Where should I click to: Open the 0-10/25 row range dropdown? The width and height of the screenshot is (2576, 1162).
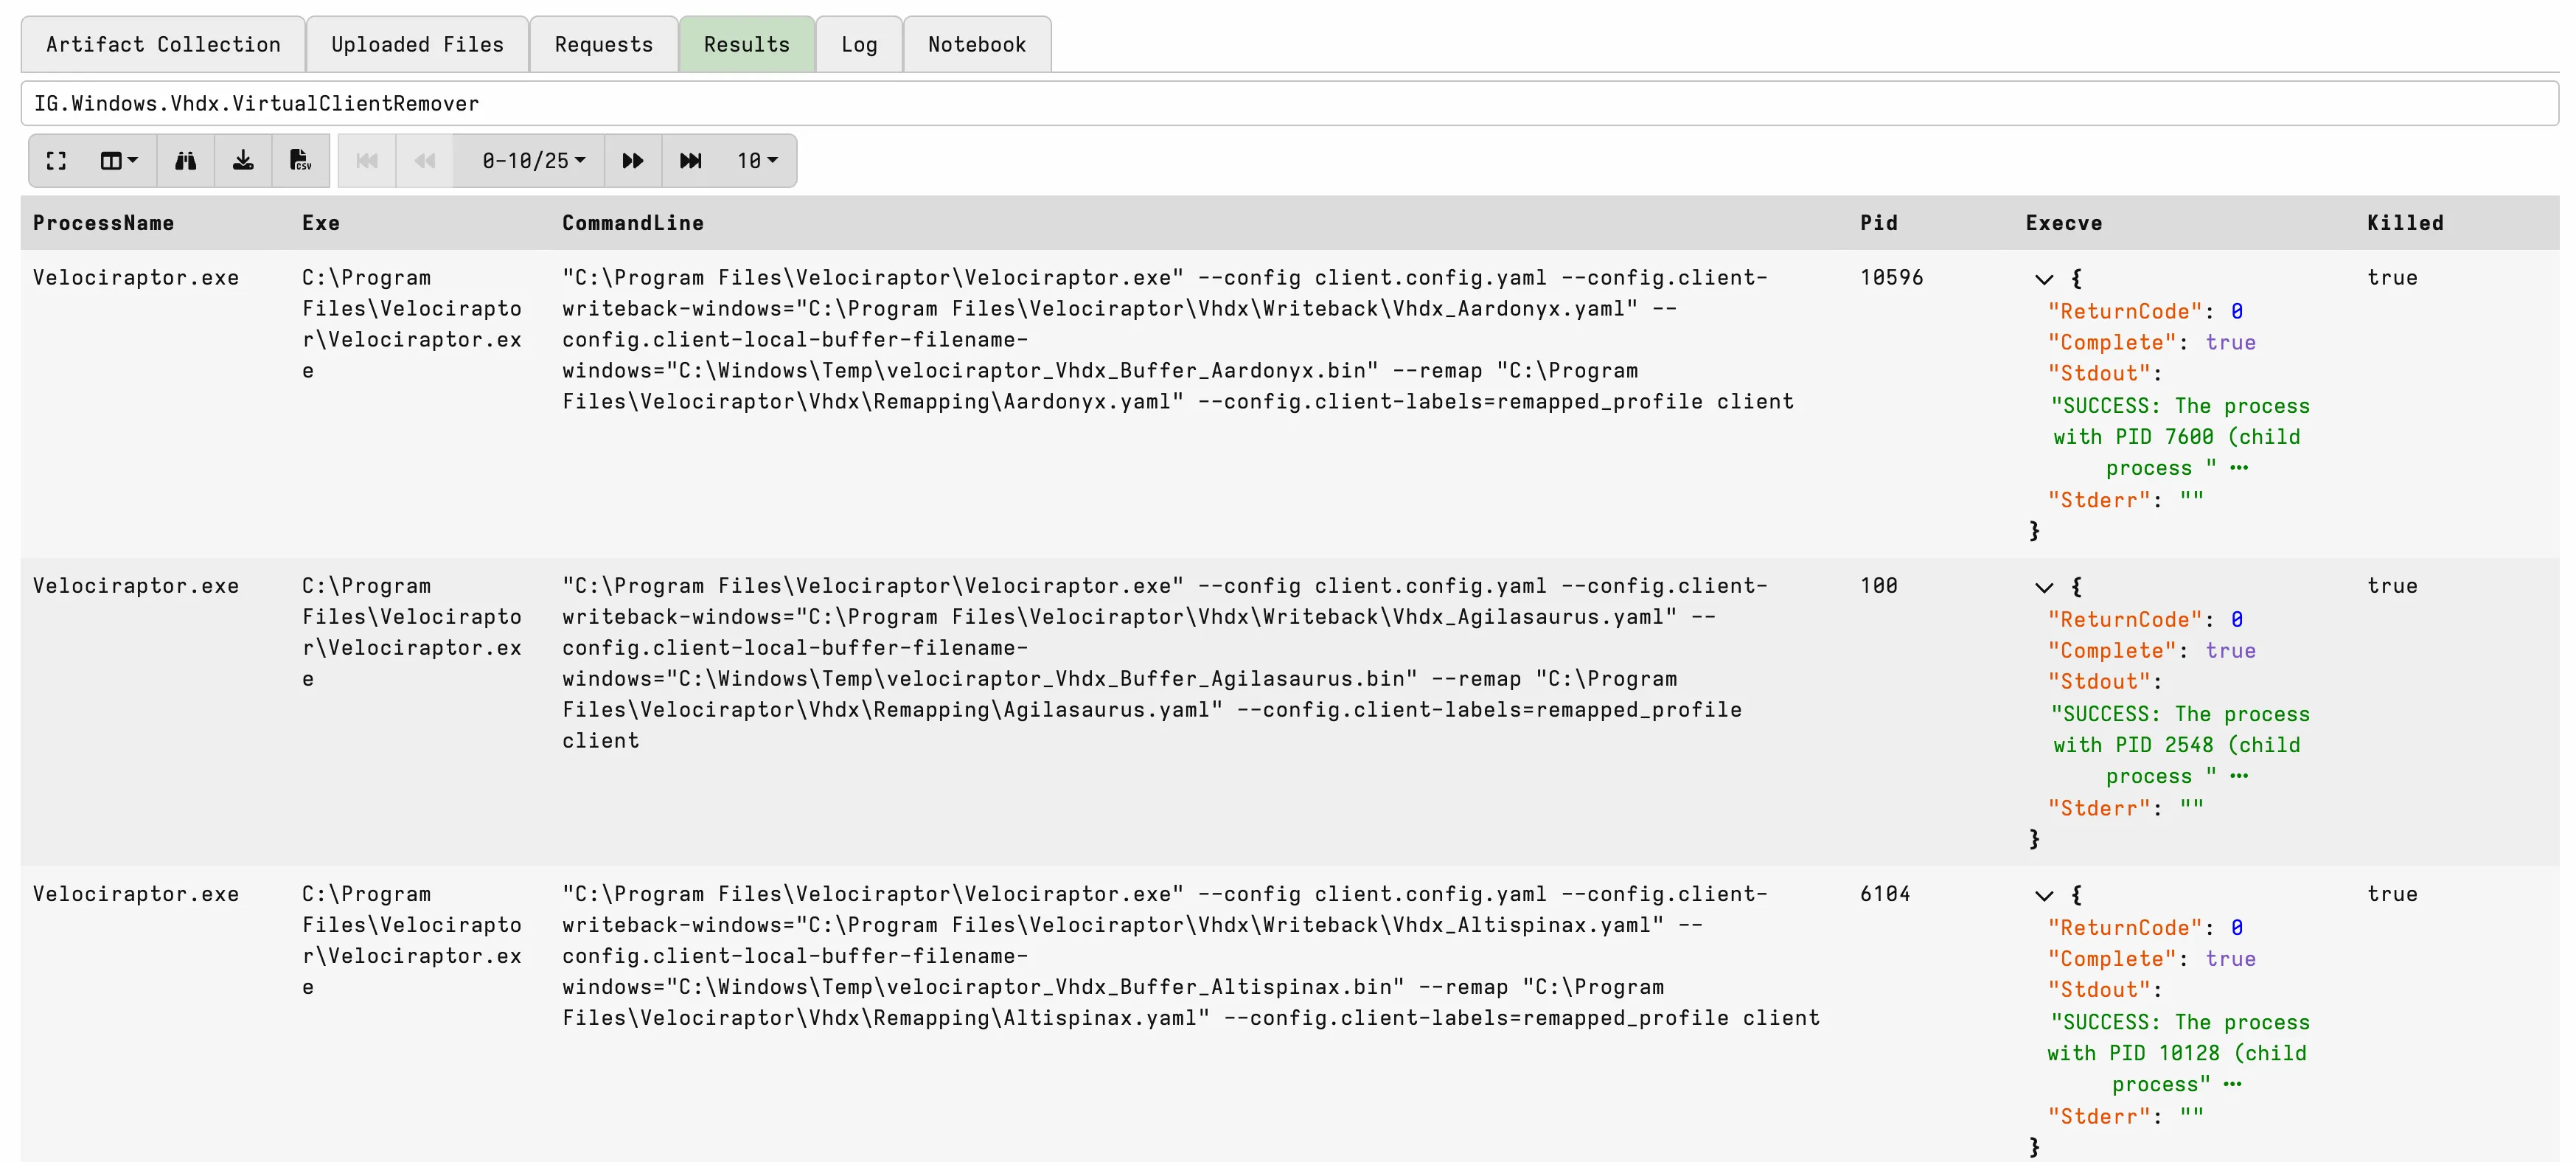[532, 161]
